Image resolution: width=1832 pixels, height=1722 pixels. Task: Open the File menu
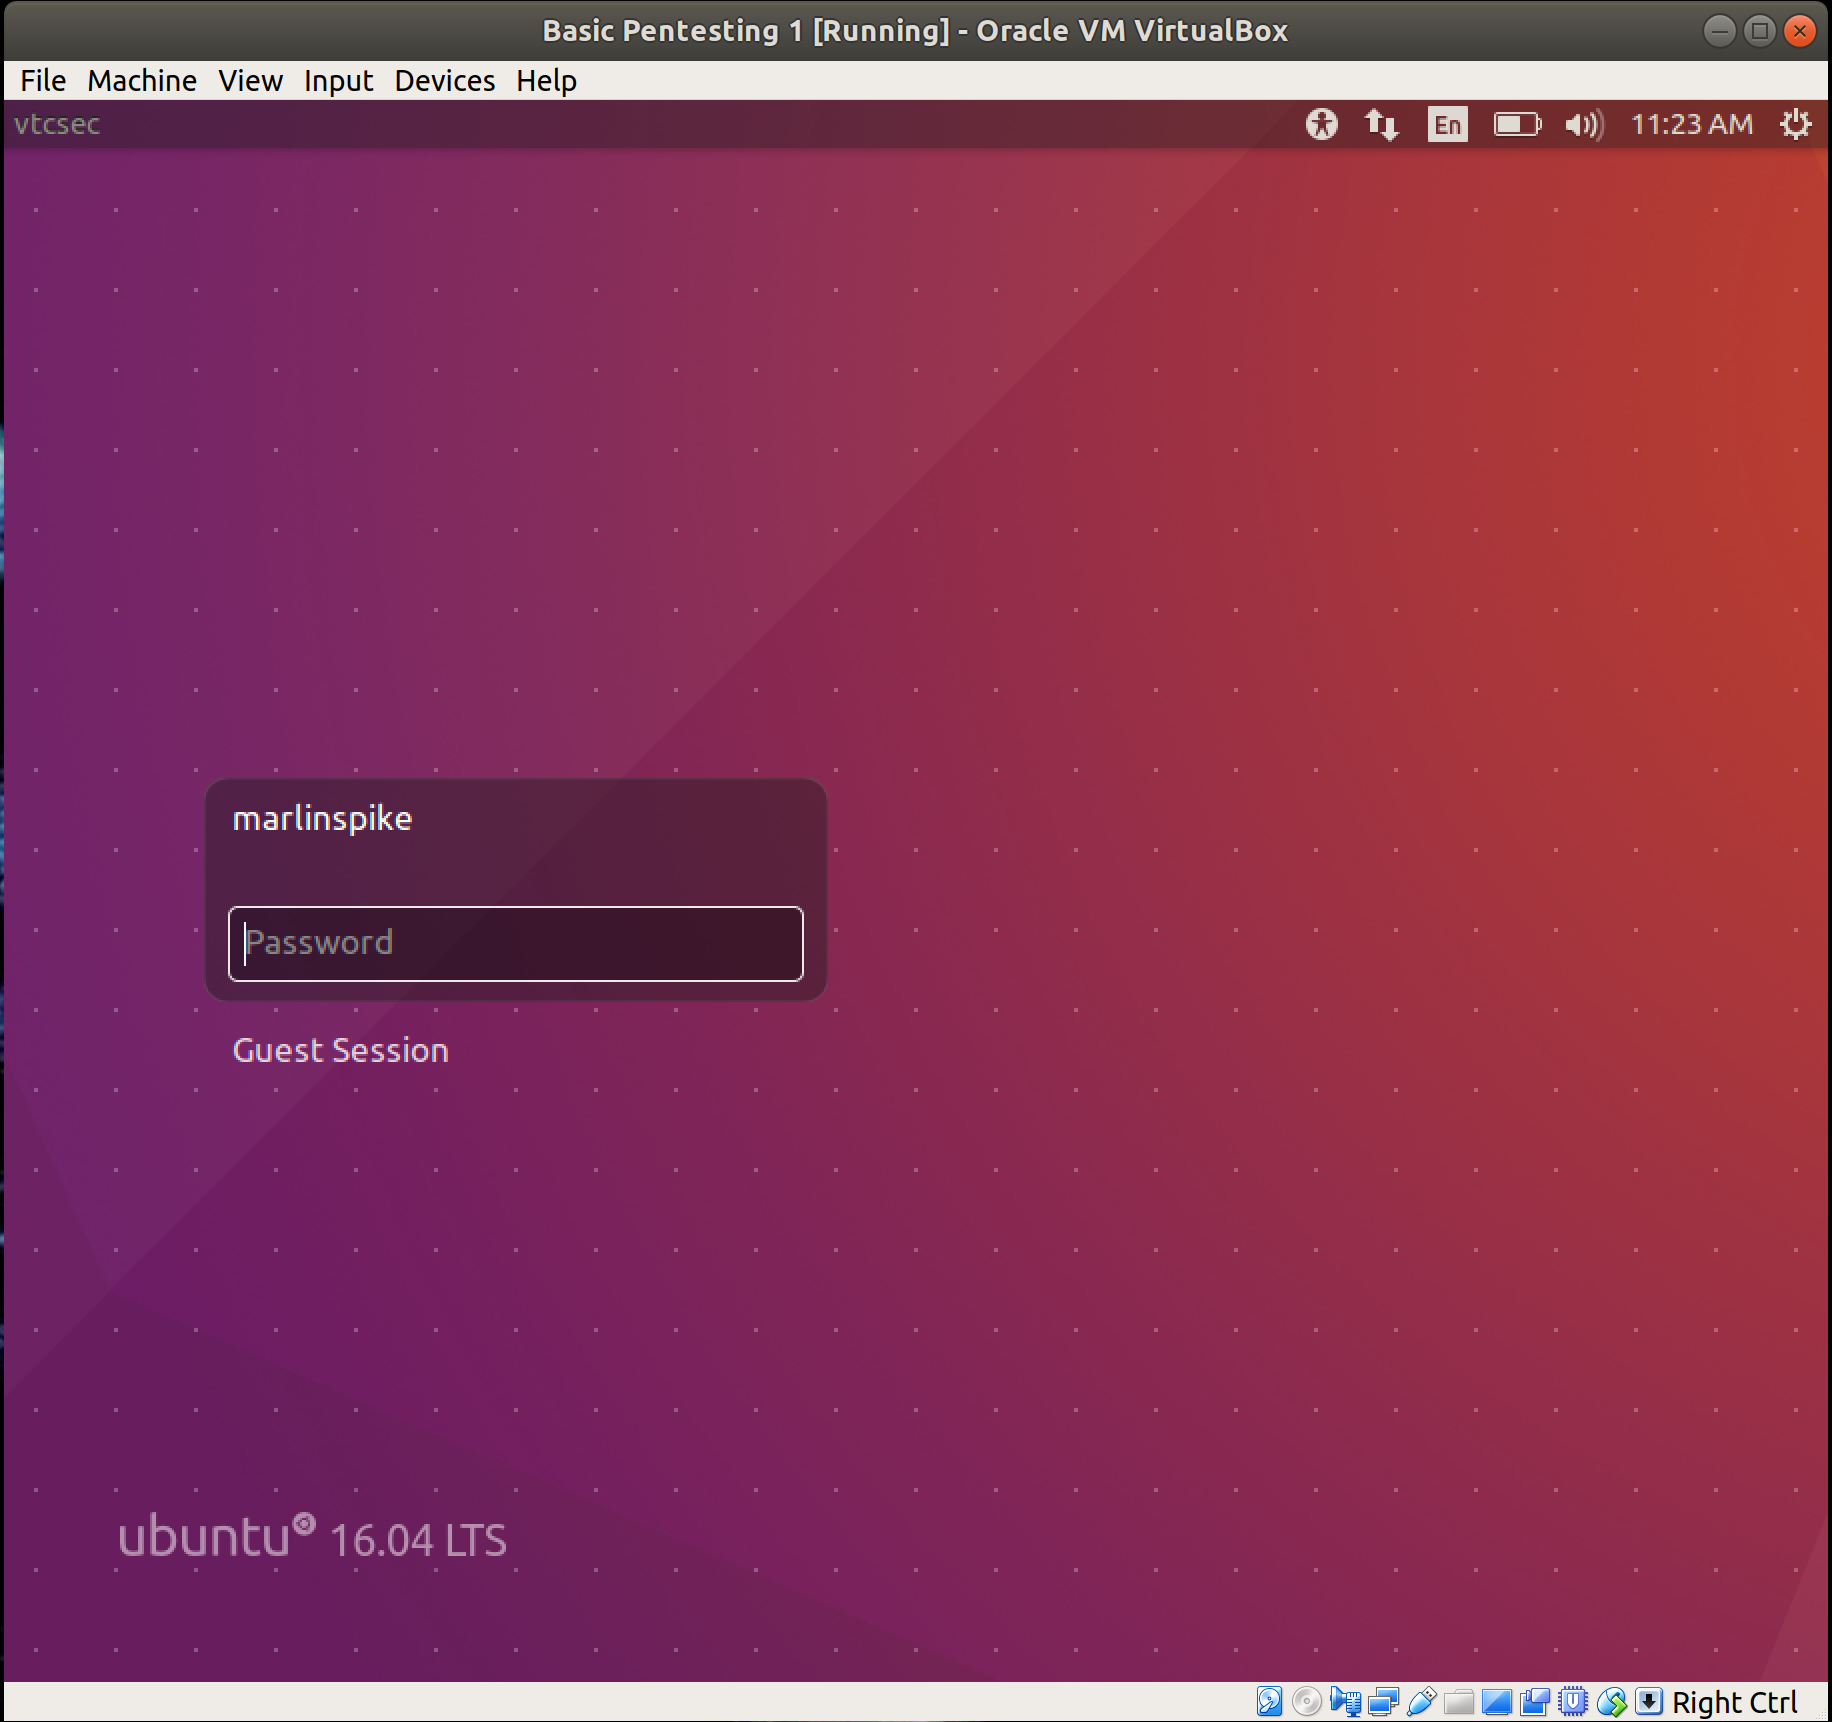point(43,81)
